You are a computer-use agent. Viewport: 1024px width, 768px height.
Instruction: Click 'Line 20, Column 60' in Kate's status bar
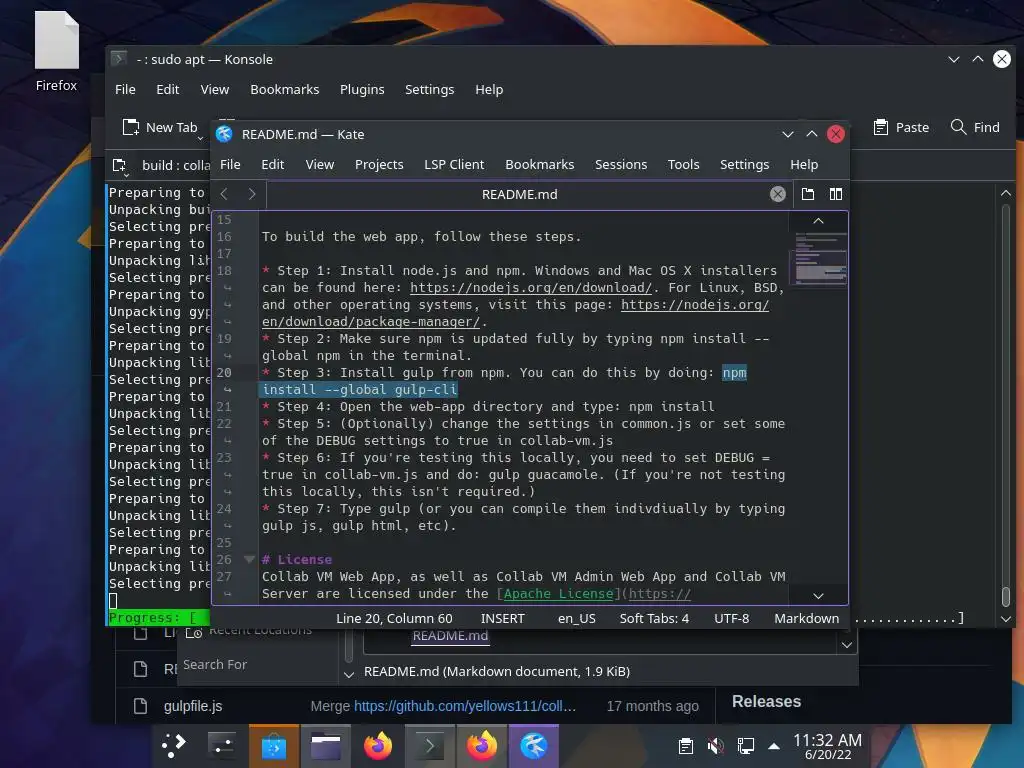click(394, 618)
